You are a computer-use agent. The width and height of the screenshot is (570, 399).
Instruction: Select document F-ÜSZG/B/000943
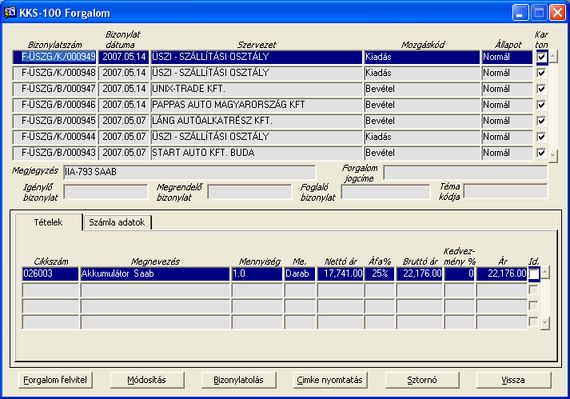(55, 153)
